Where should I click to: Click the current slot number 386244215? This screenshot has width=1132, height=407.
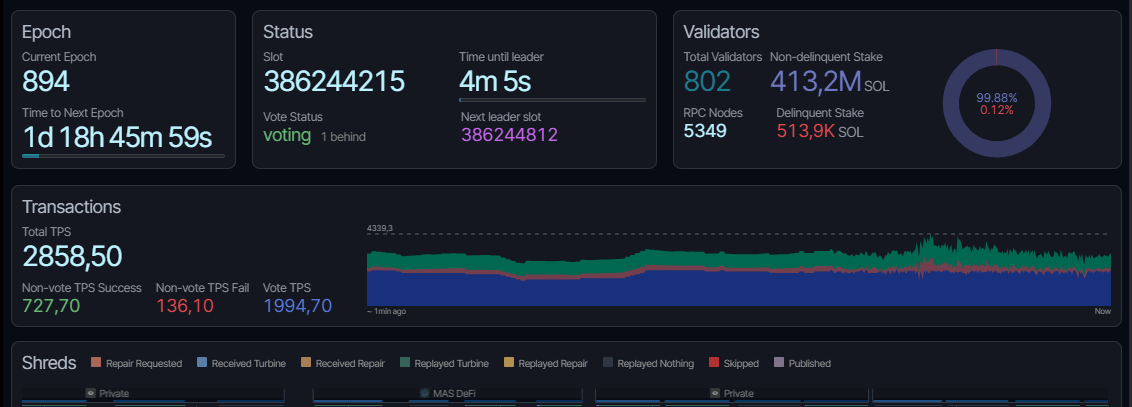tap(334, 82)
